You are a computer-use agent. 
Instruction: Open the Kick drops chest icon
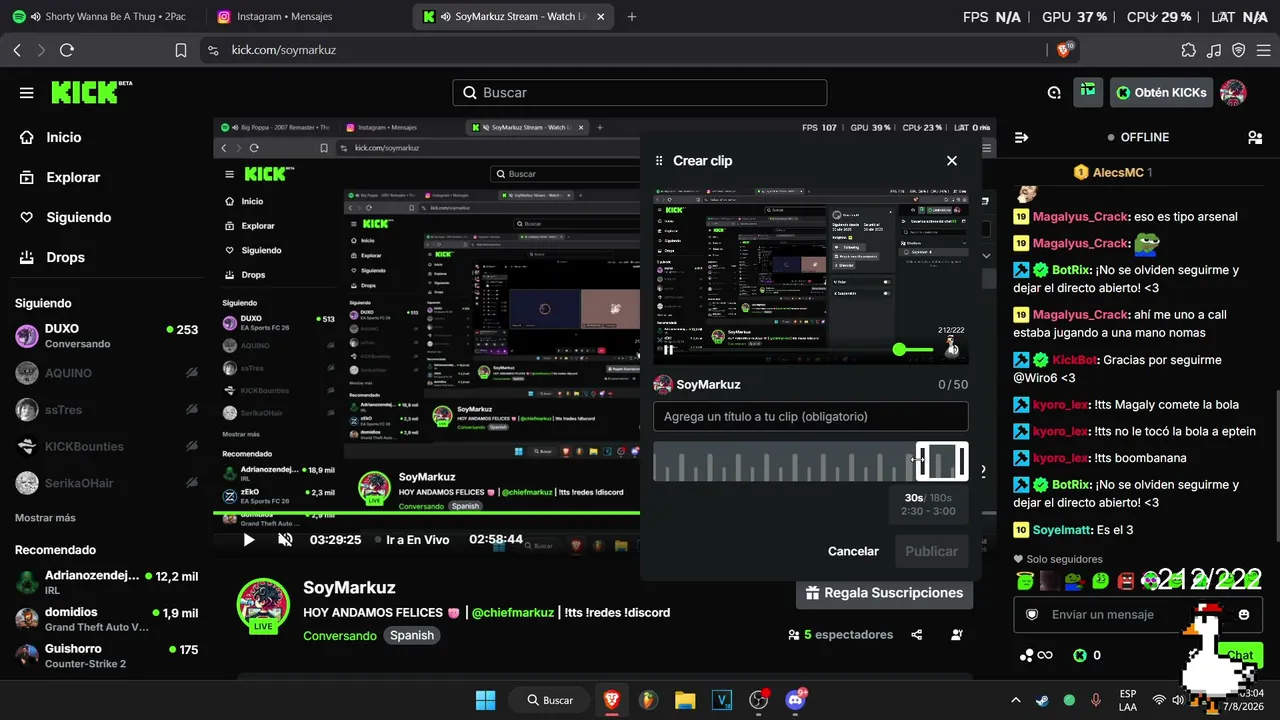[x=1088, y=92]
